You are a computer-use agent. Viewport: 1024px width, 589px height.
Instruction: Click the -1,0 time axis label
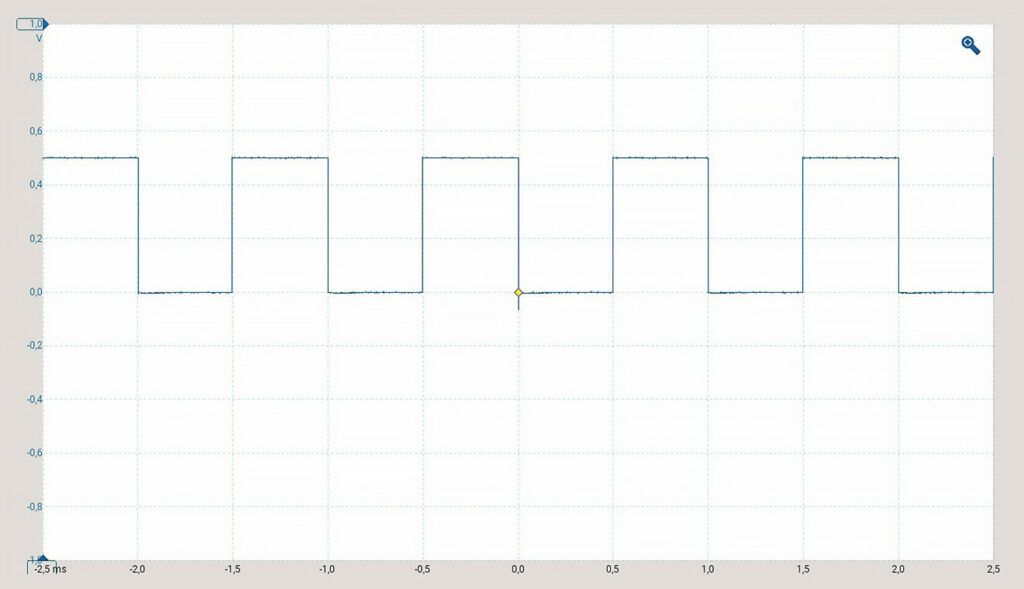point(326,569)
